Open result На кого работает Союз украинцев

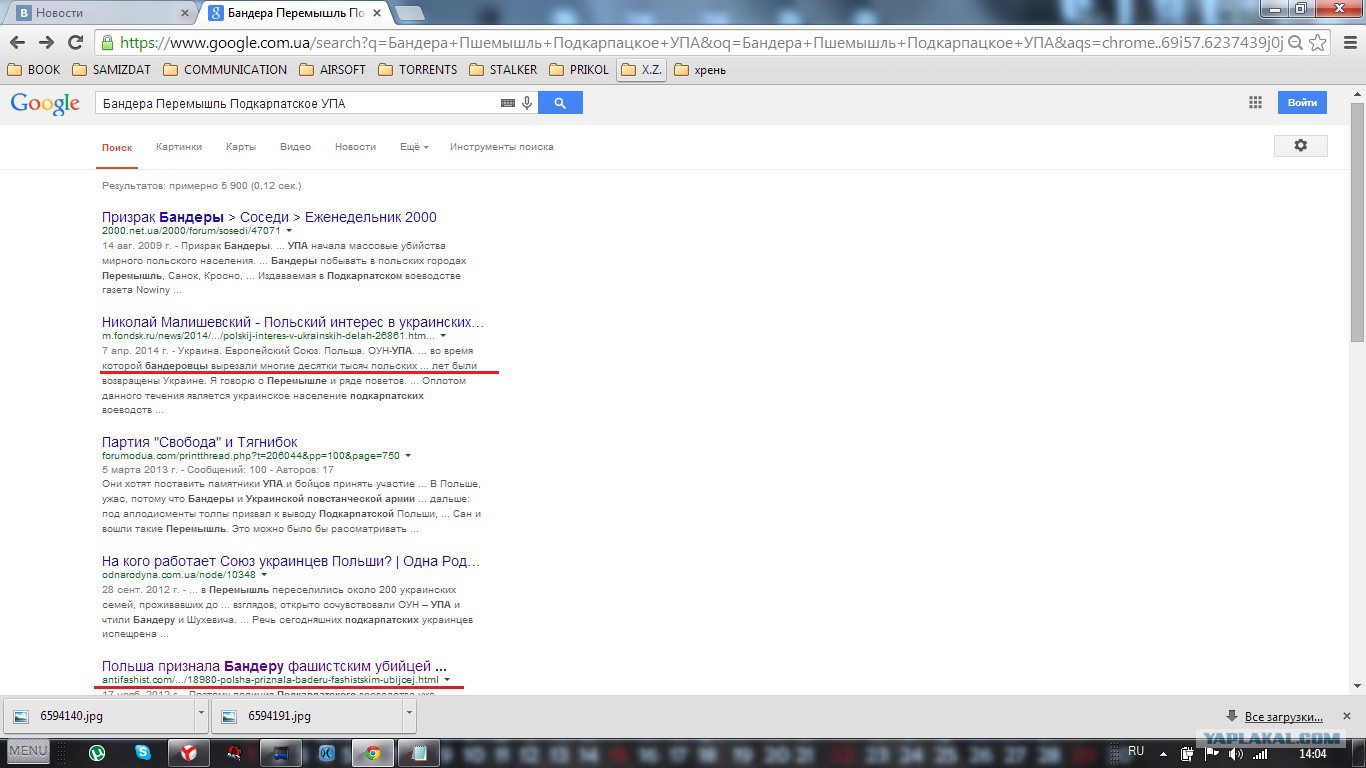pyautogui.click(x=291, y=561)
